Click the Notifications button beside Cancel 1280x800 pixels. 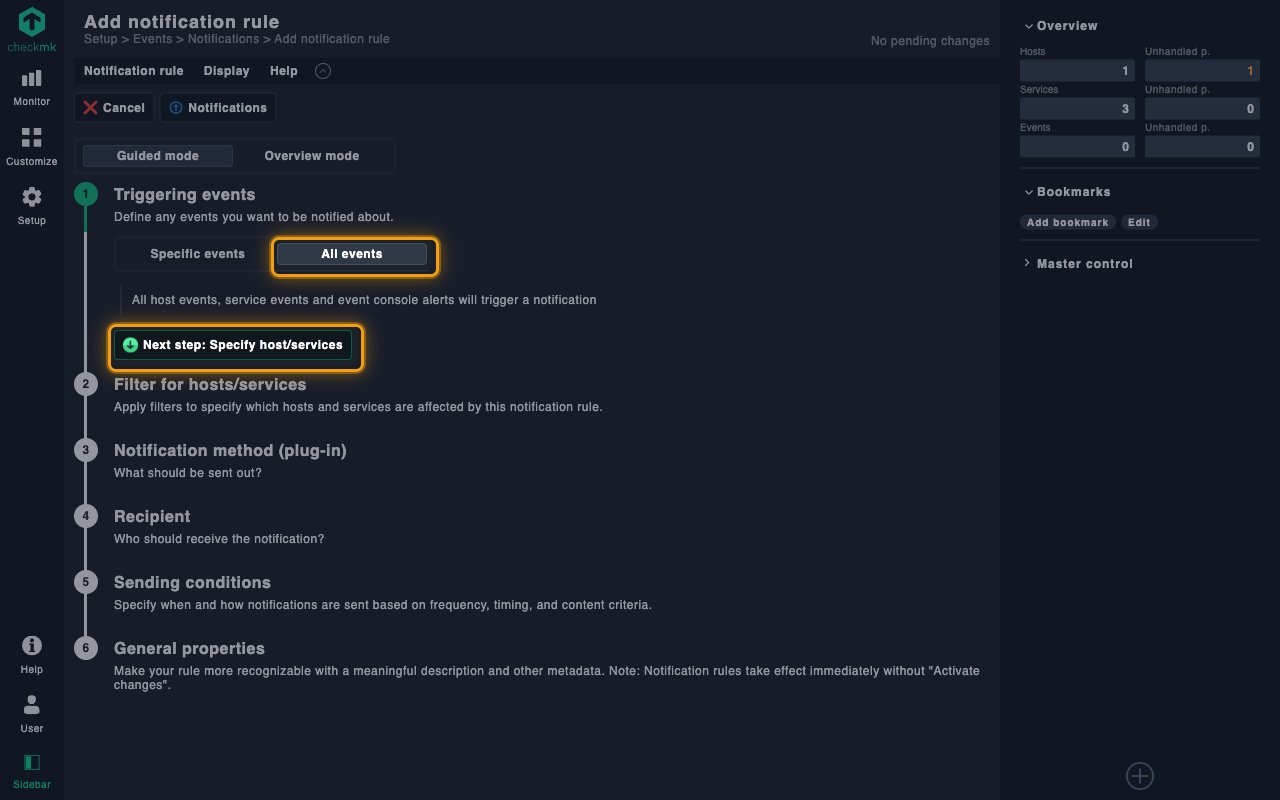[218, 108]
